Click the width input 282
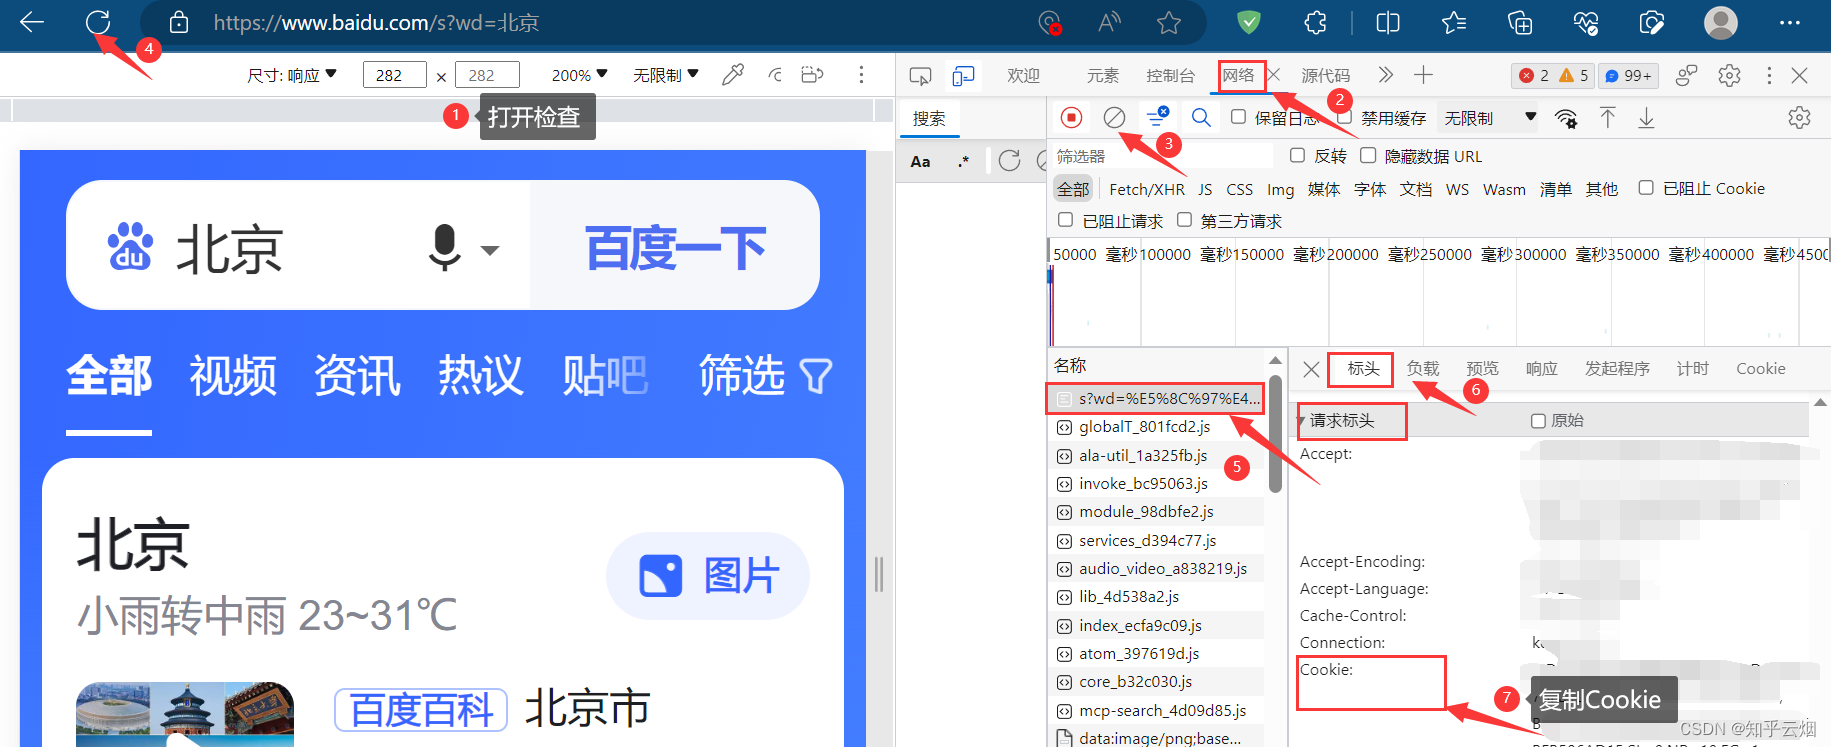Image resolution: width=1831 pixels, height=747 pixels. click(394, 75)
